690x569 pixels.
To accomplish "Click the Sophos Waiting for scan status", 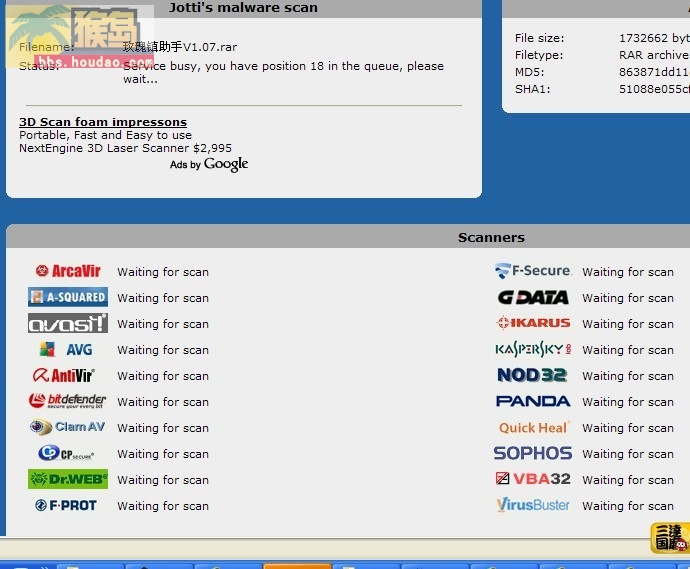I will tap(628, 454).
